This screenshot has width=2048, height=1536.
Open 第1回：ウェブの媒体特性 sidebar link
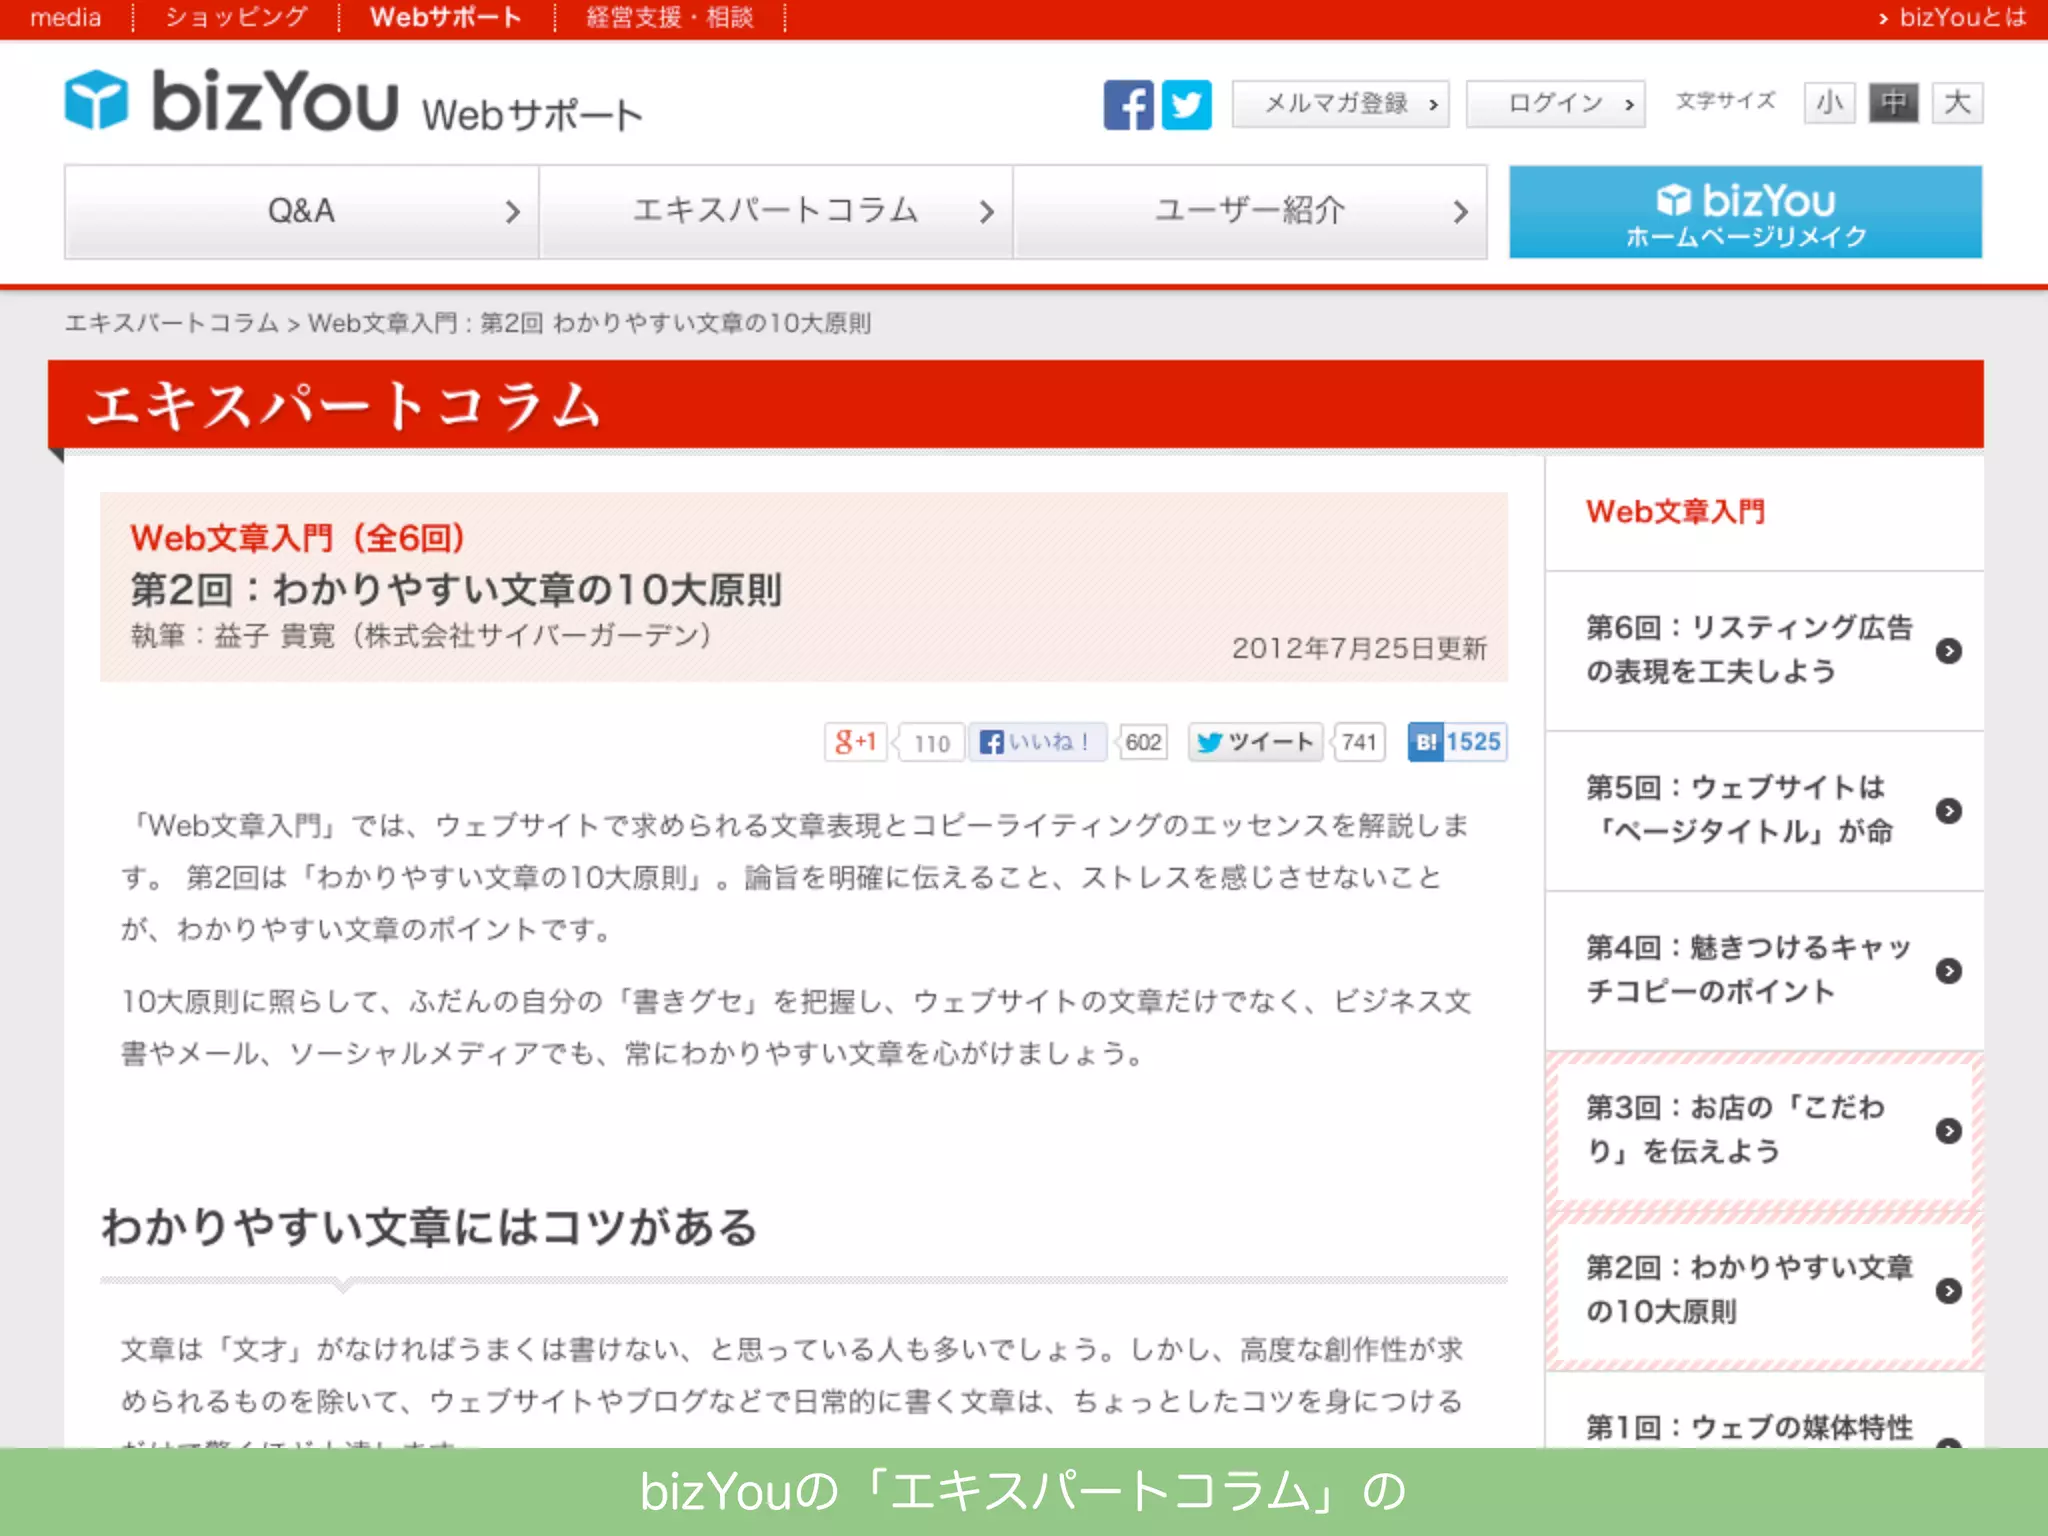[x=1764, y=1411]
